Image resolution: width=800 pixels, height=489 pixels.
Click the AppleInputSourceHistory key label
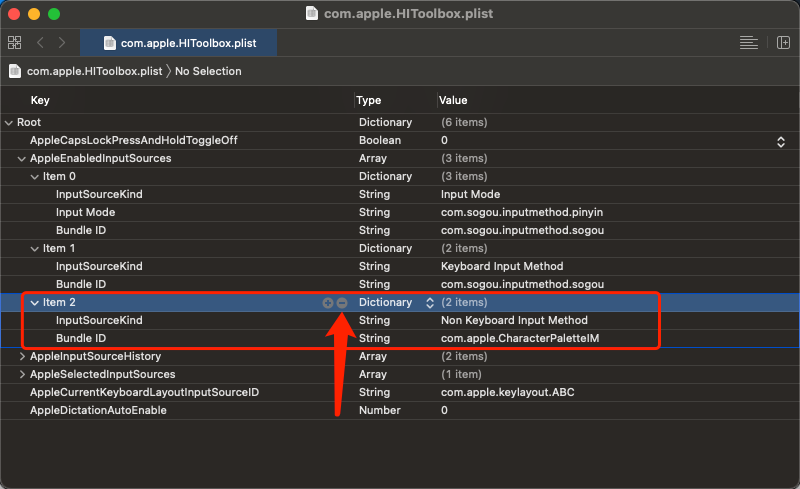[95, 356]
